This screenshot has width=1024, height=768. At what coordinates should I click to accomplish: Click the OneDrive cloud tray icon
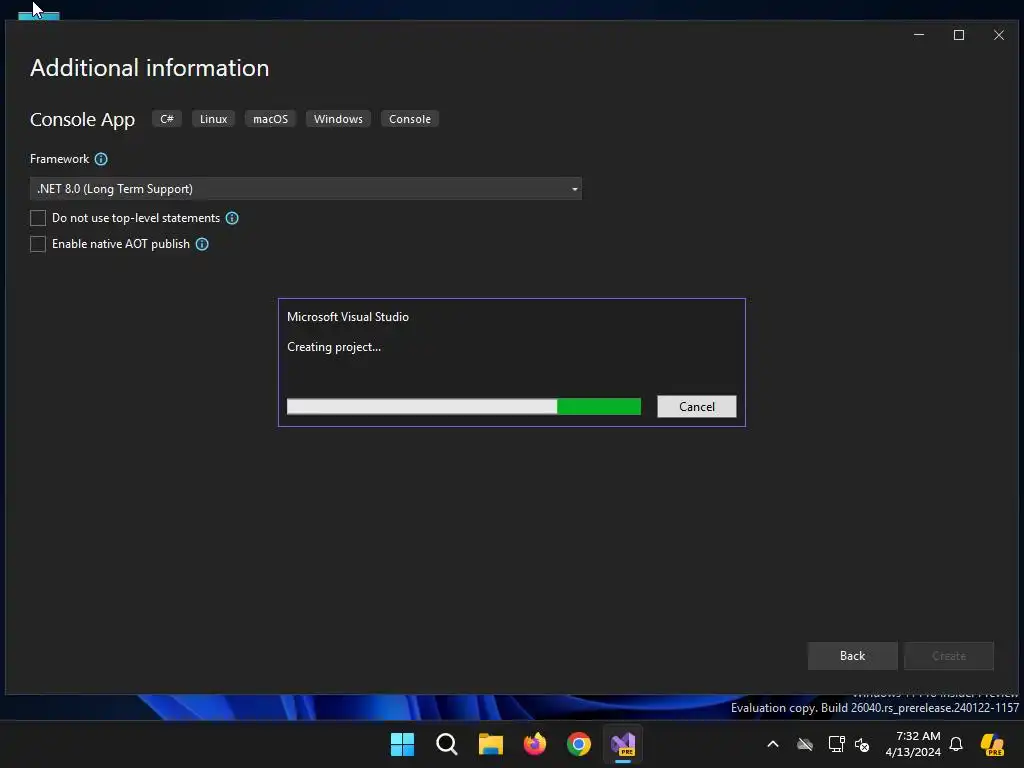pyautogui.click(x=805, y=744)
